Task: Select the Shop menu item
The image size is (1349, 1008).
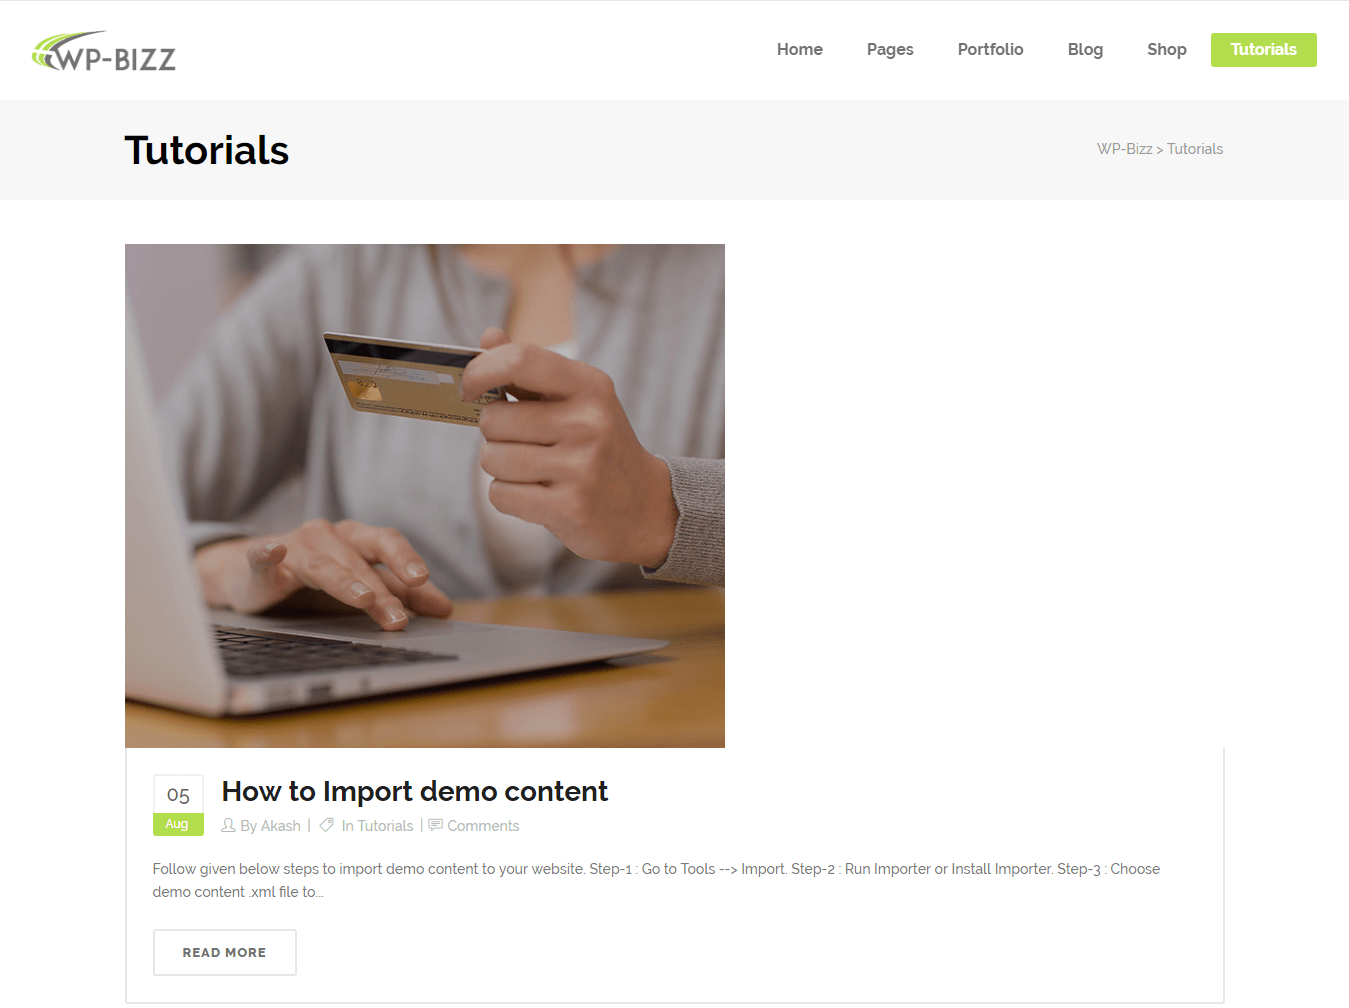Action: [1166, 50]
